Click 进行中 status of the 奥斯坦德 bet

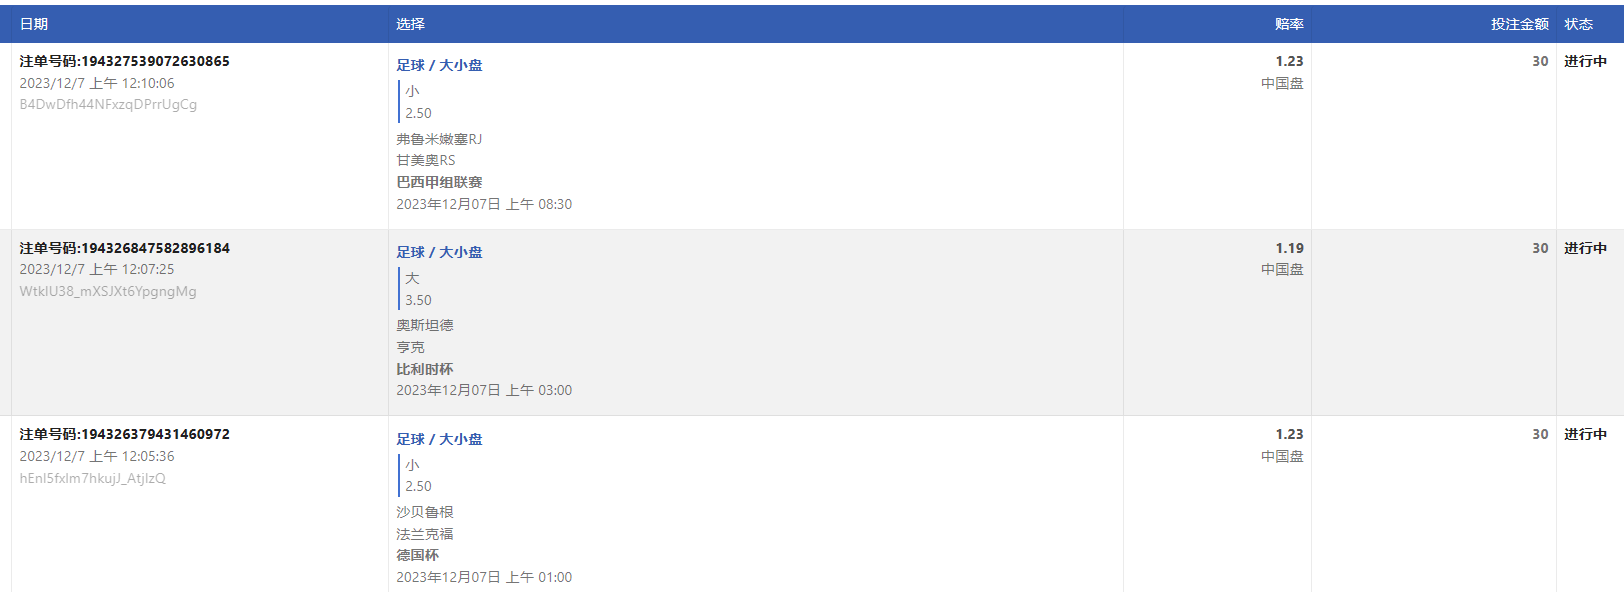1586,248
